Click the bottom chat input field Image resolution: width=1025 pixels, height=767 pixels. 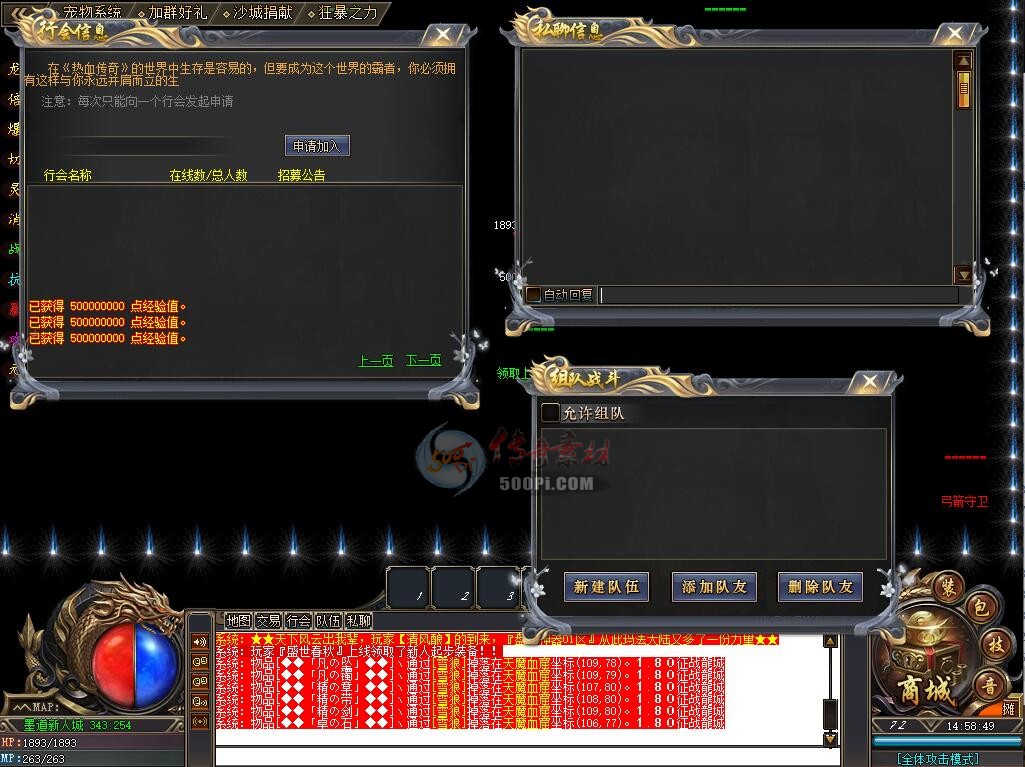[527, 757]
